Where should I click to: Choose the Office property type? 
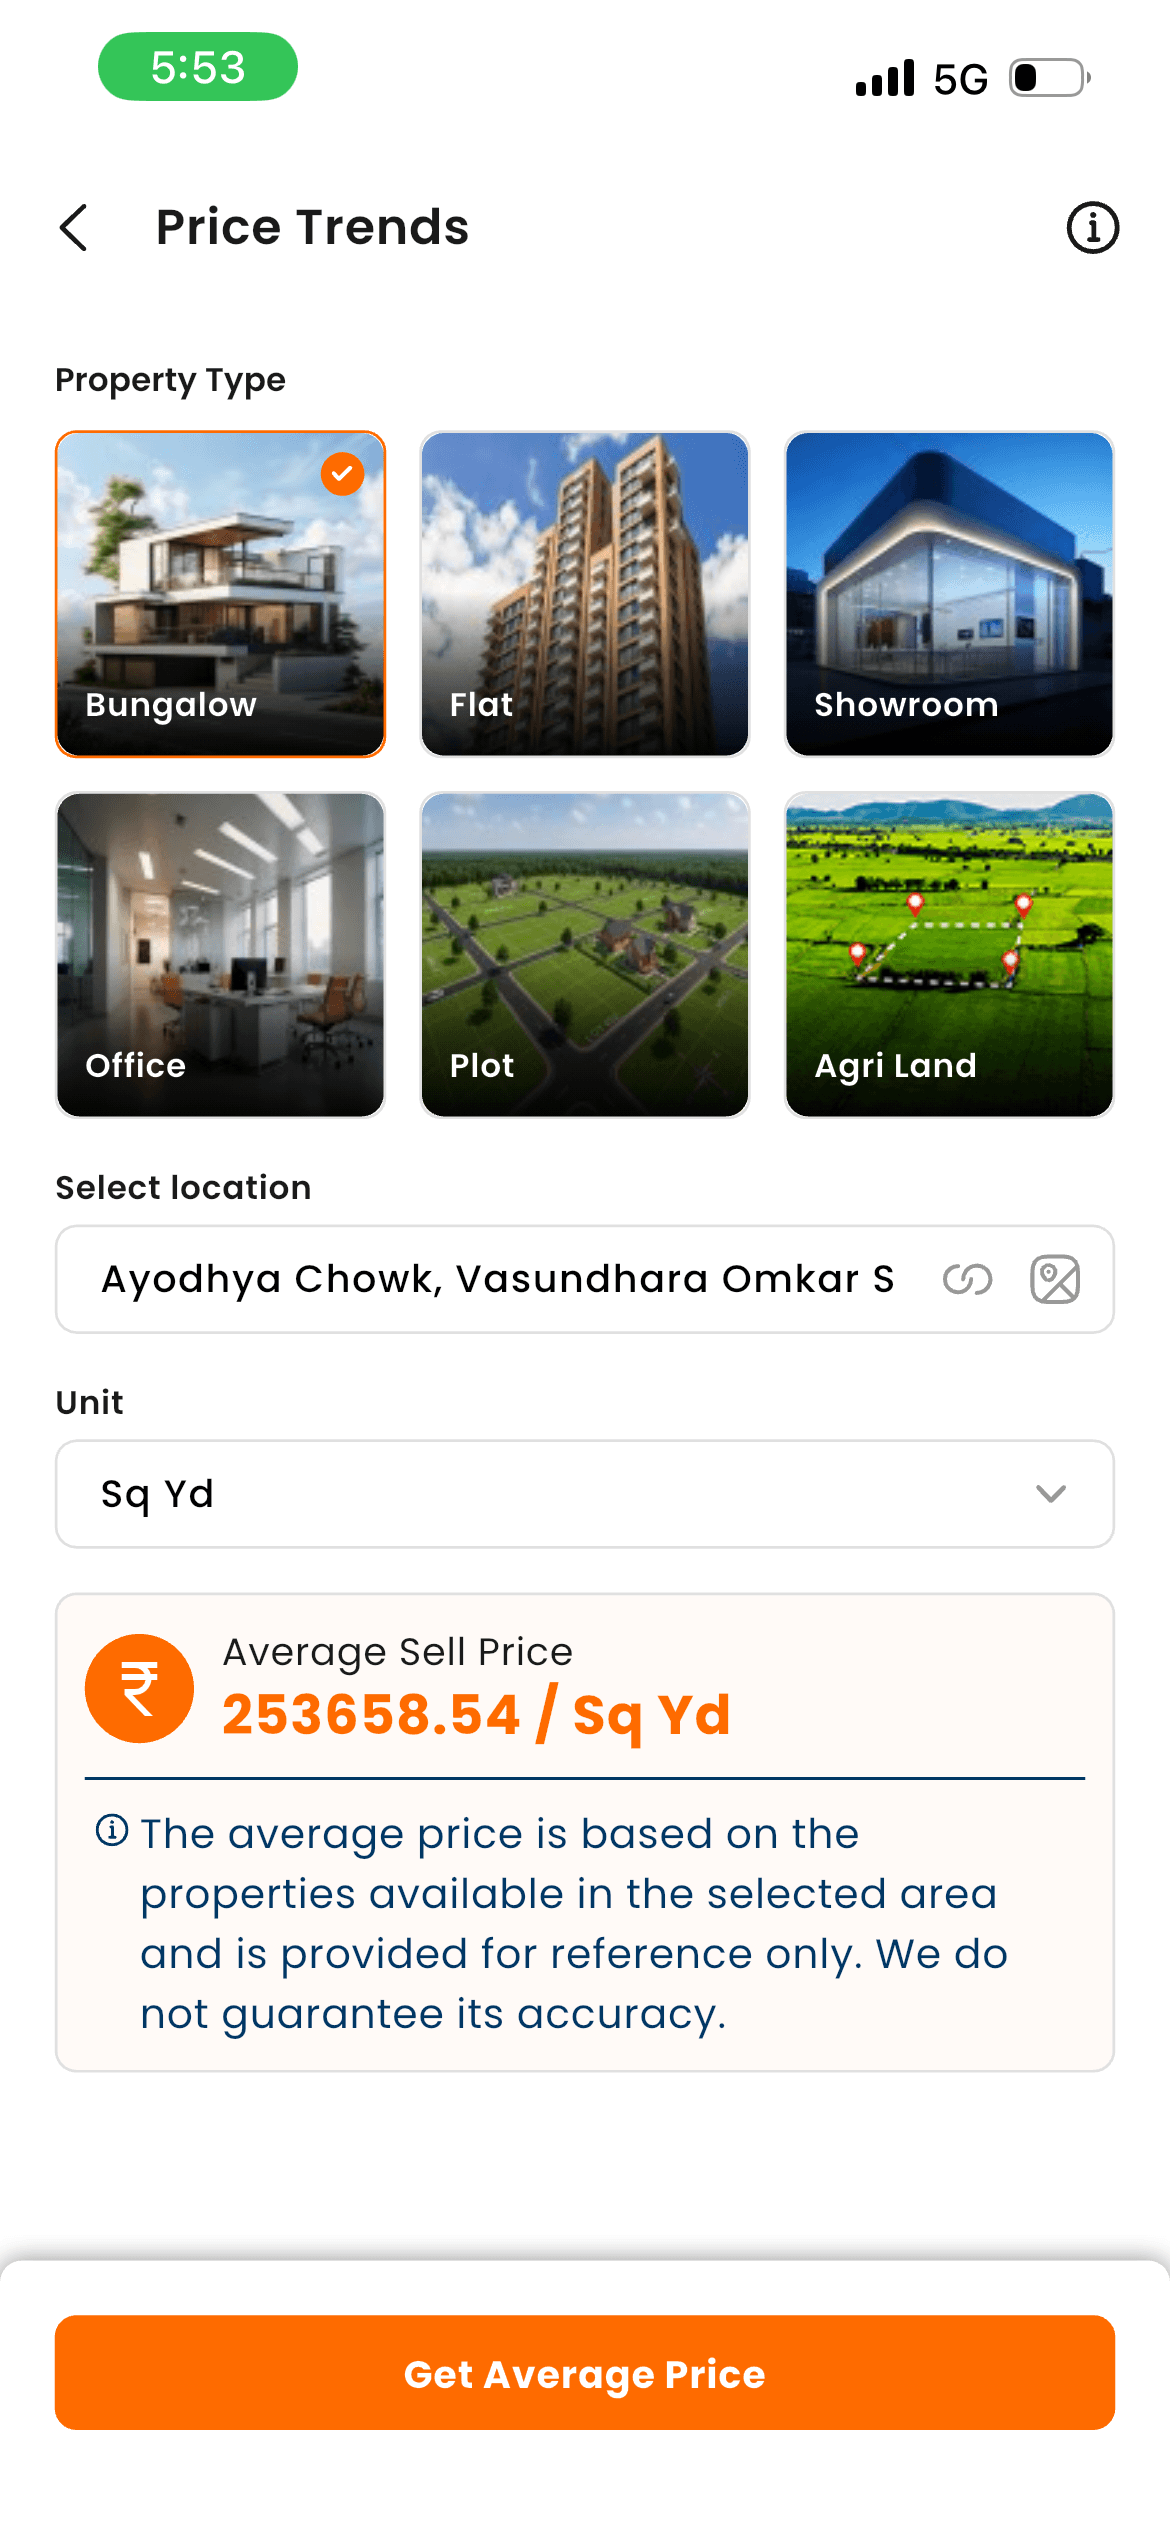point(220,954)
